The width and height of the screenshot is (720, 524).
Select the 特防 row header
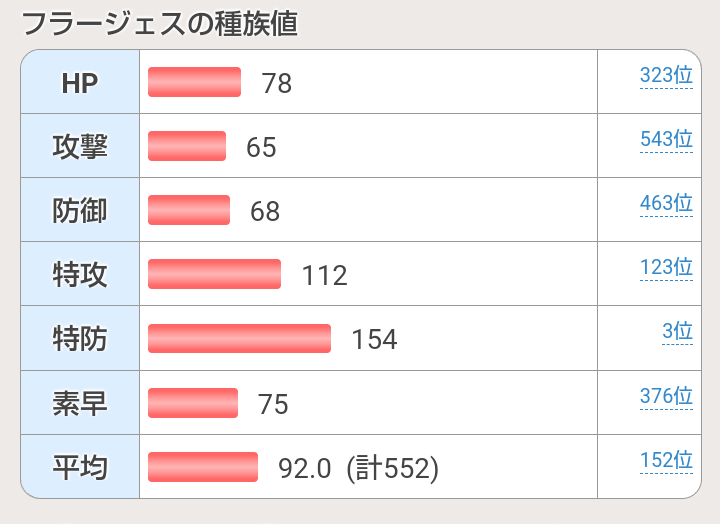(80, 339)
